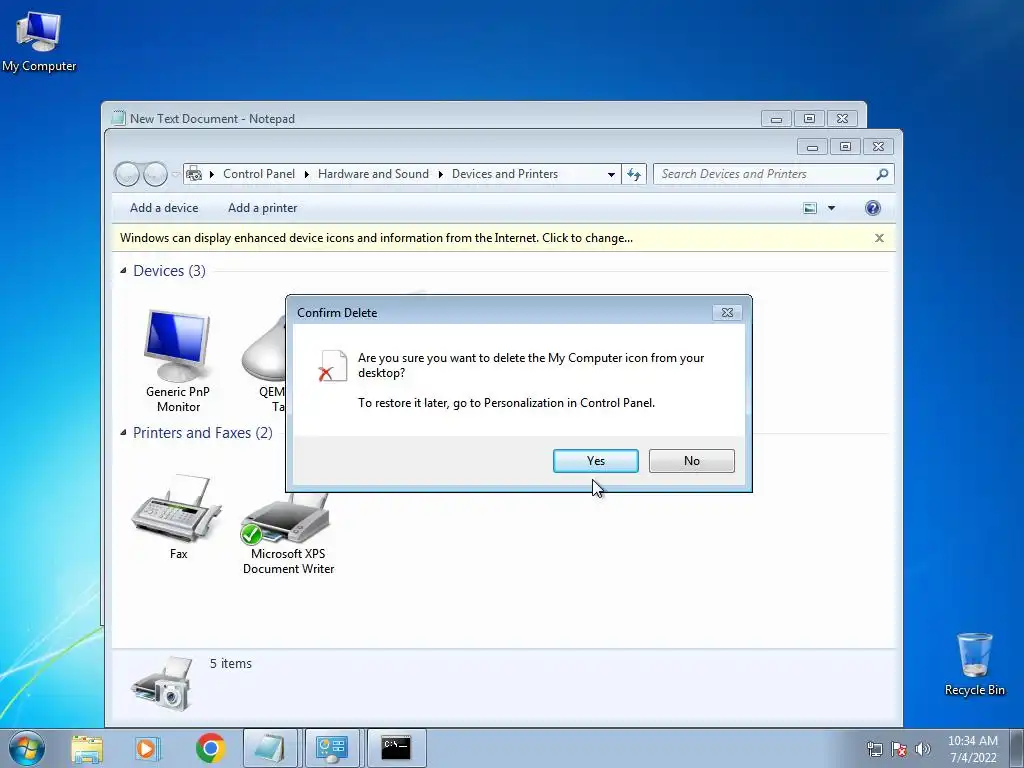Open My Computer desktop icon
Viewport: 1024px width, 768px height.
pos(39,41)
